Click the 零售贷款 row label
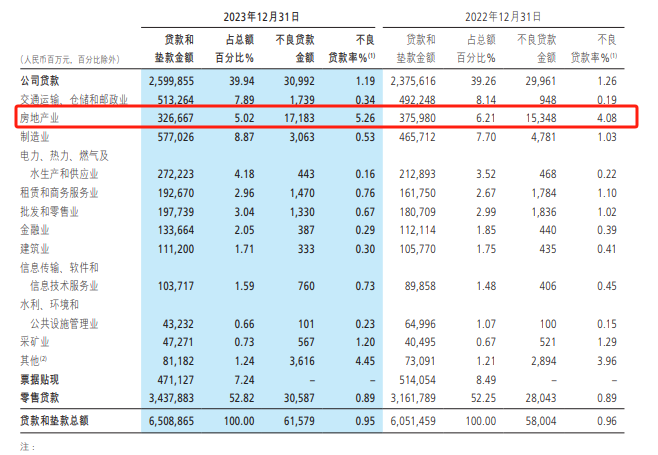Image resolution: width=658 pixels, height=455 pixels. 40,397
